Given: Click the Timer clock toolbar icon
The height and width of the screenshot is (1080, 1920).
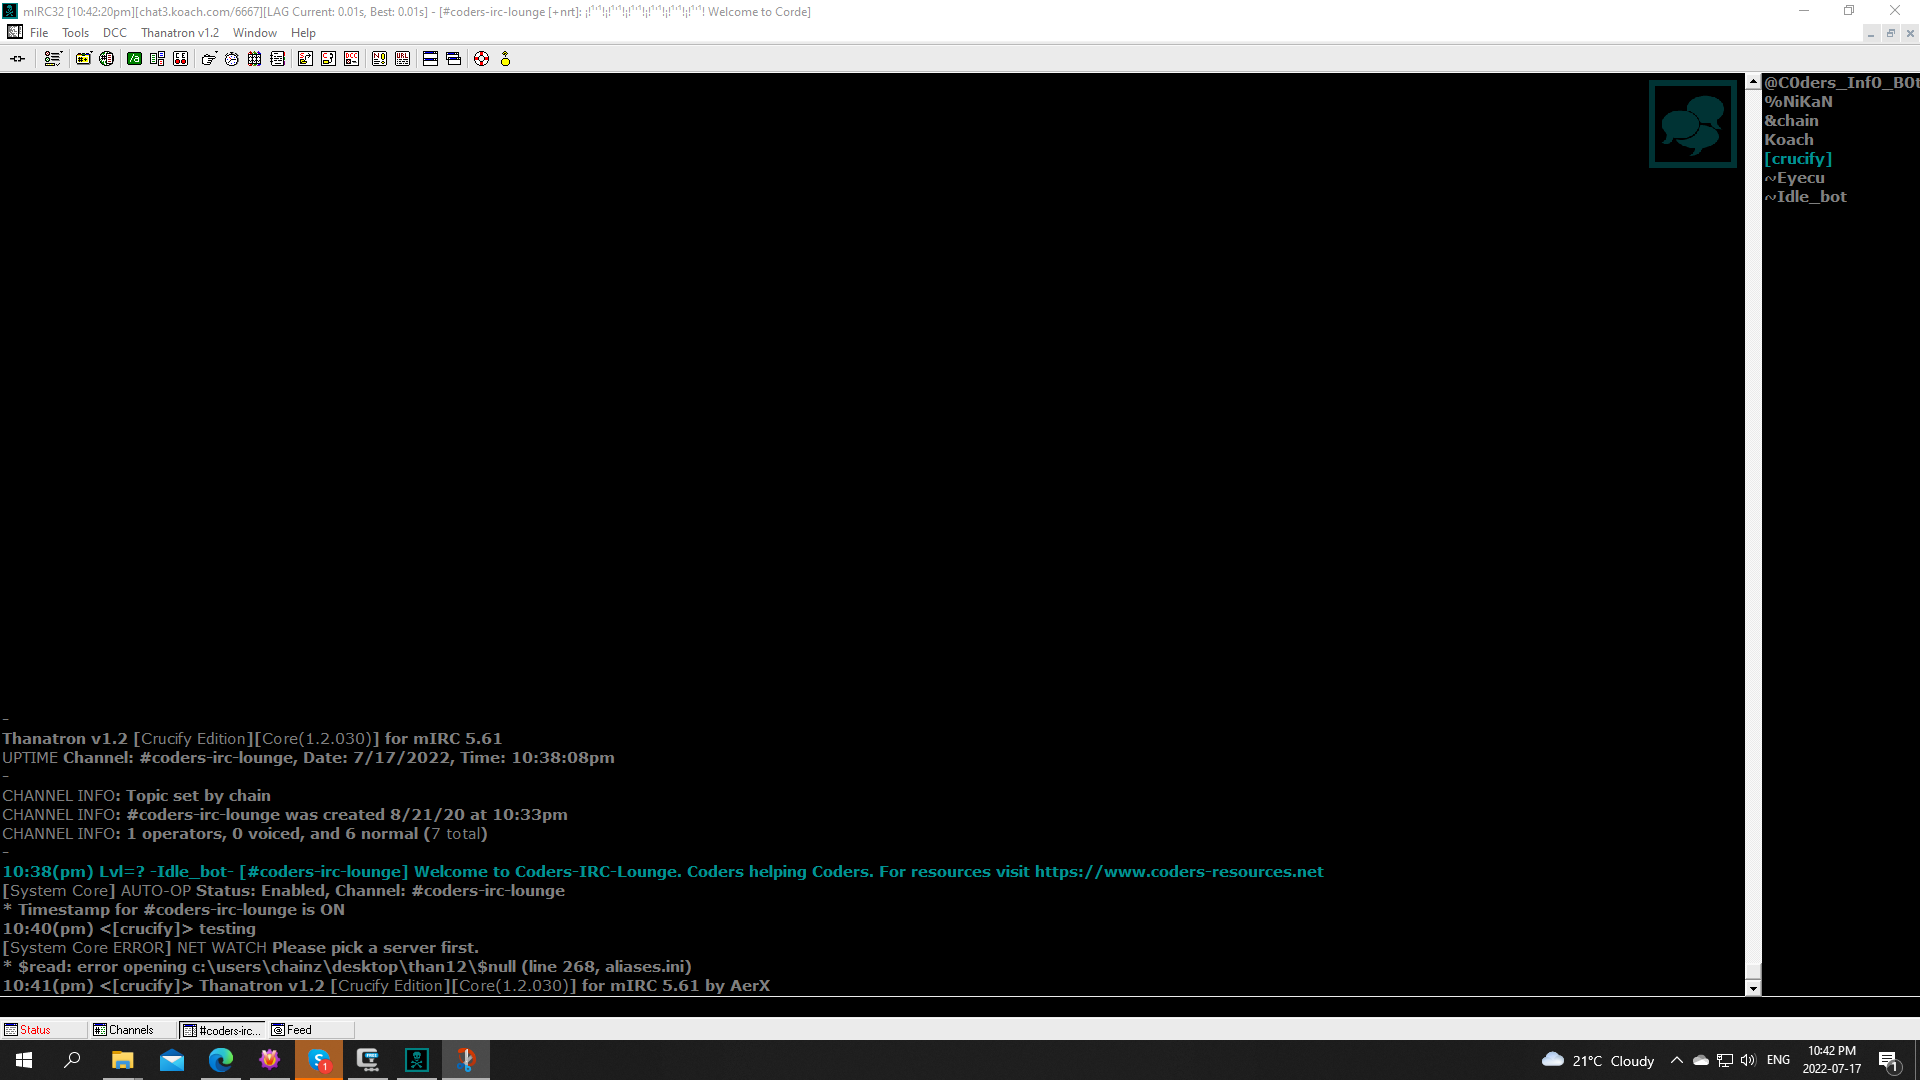Looking at the screenshot, I should pyautogui.click(x=231, y=59).
